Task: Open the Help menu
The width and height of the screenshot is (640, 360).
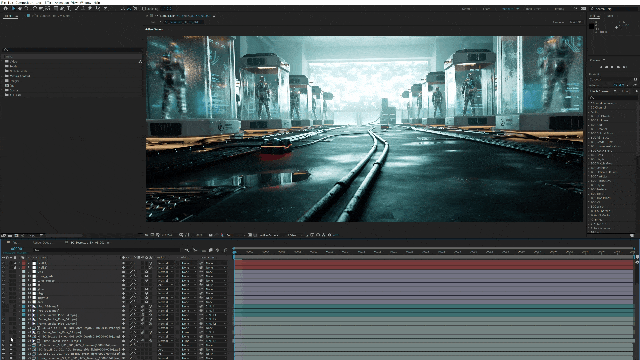Action: tap(97, 2)
